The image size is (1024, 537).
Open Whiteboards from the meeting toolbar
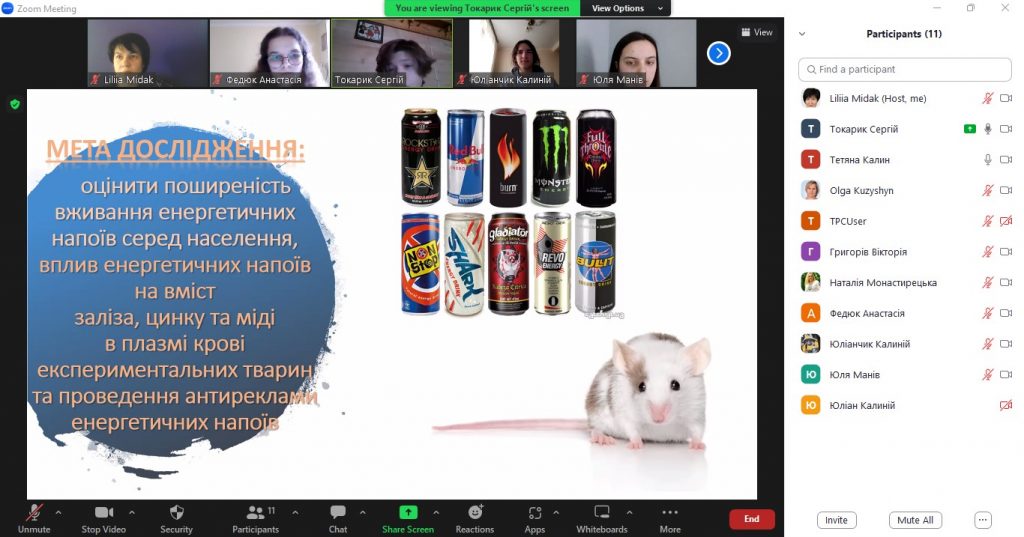(x=602, y=513)
